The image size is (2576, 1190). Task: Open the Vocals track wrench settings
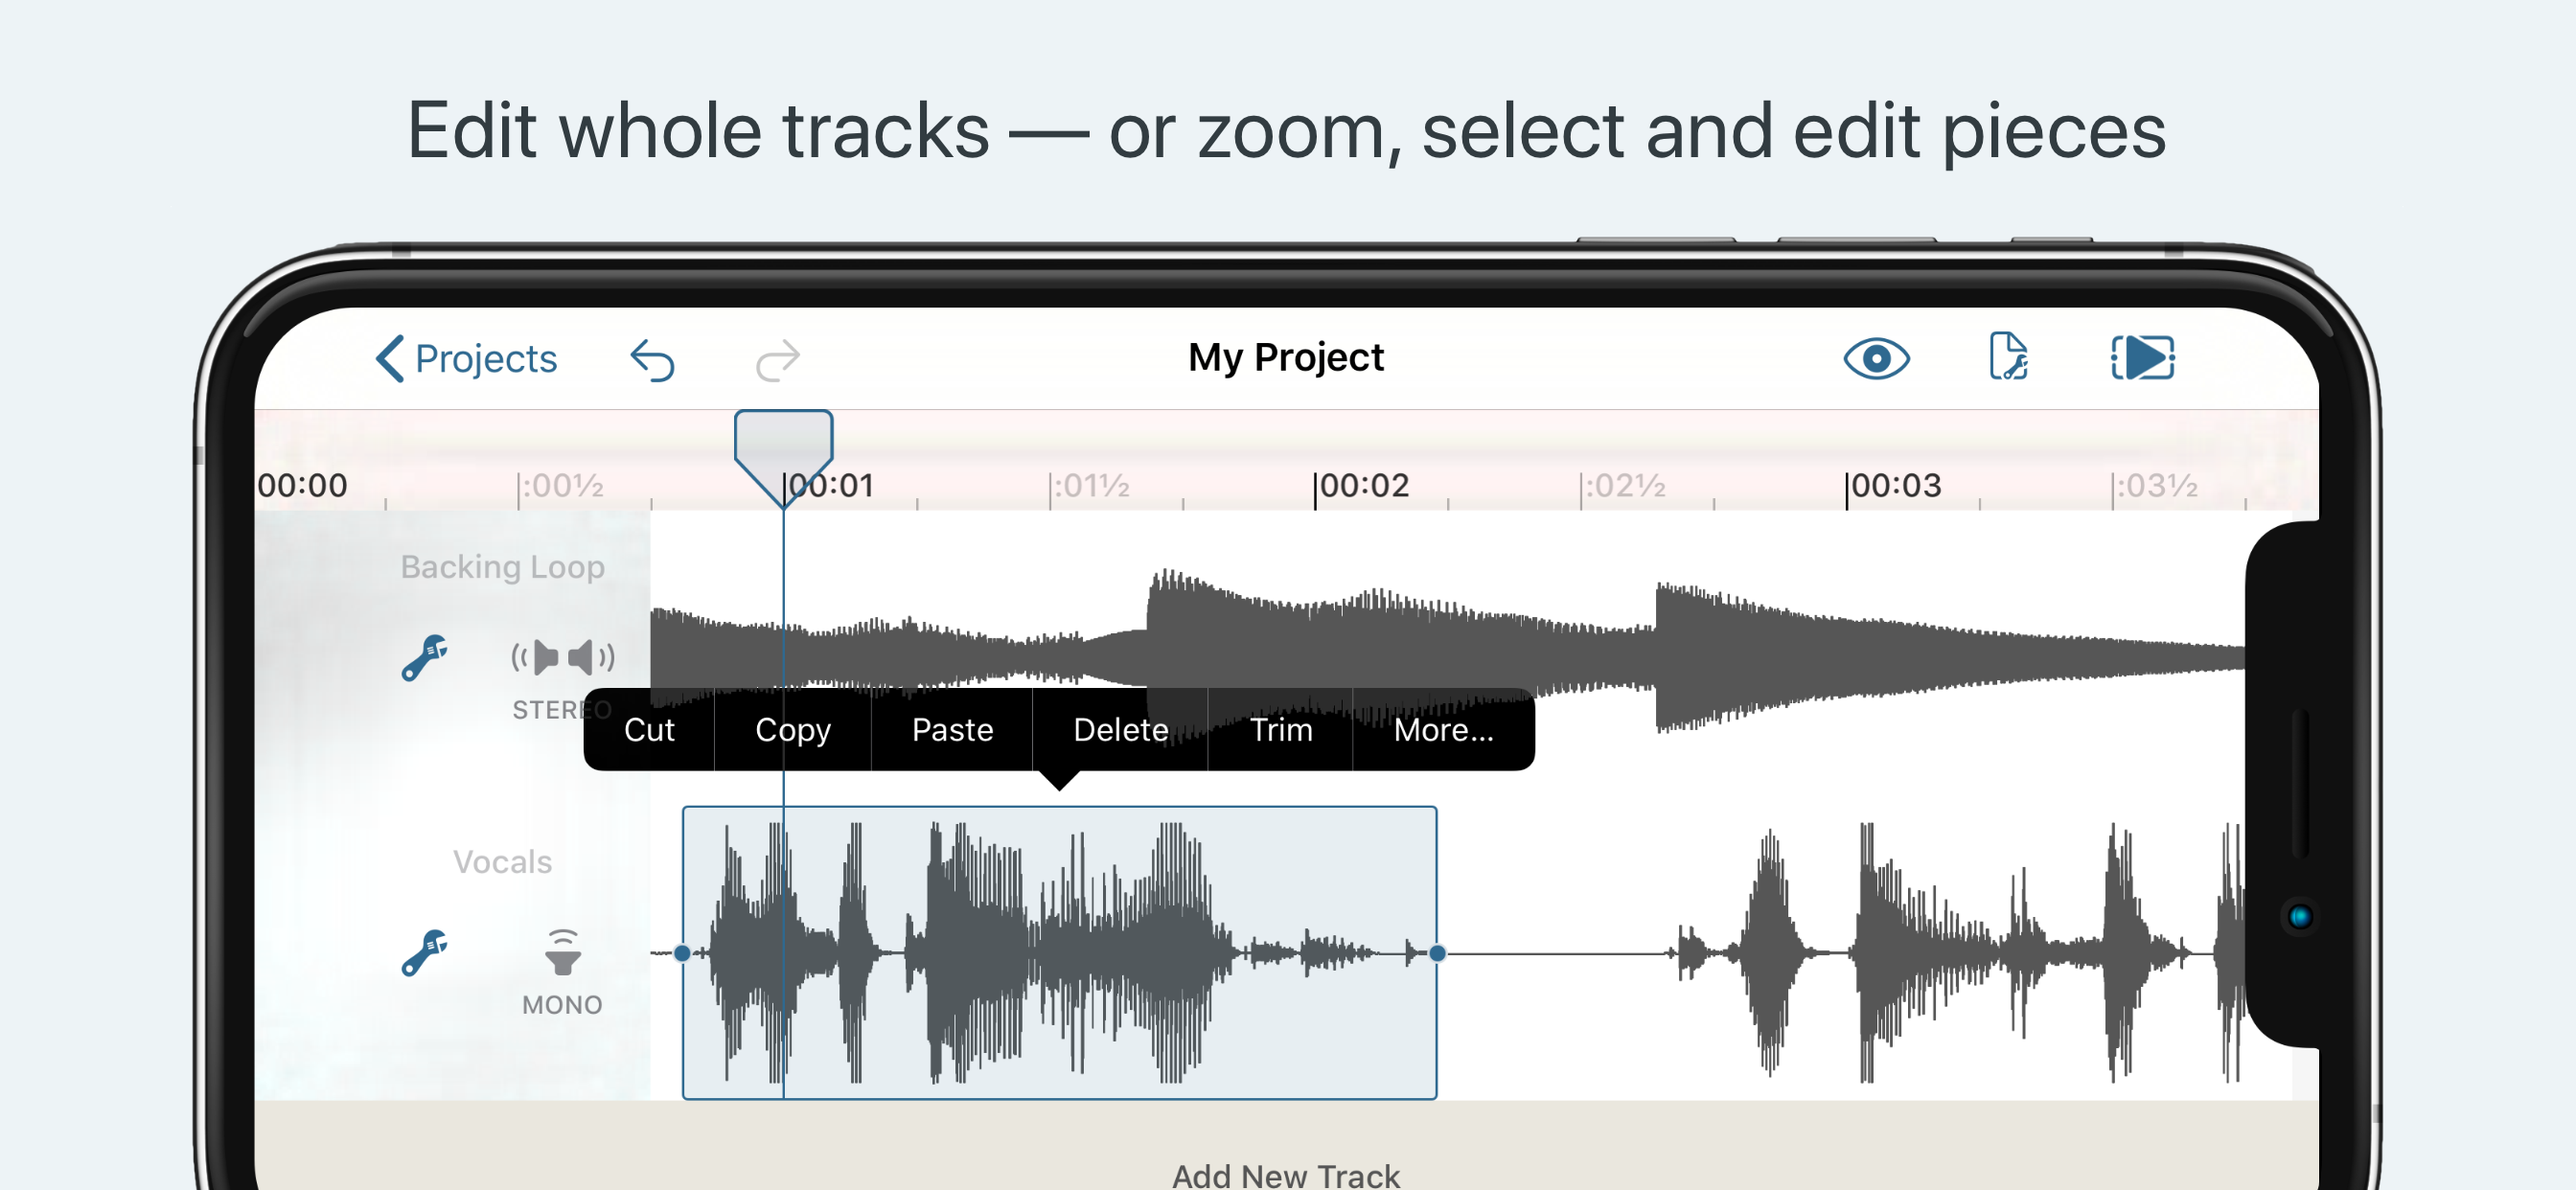coord(424,953)
